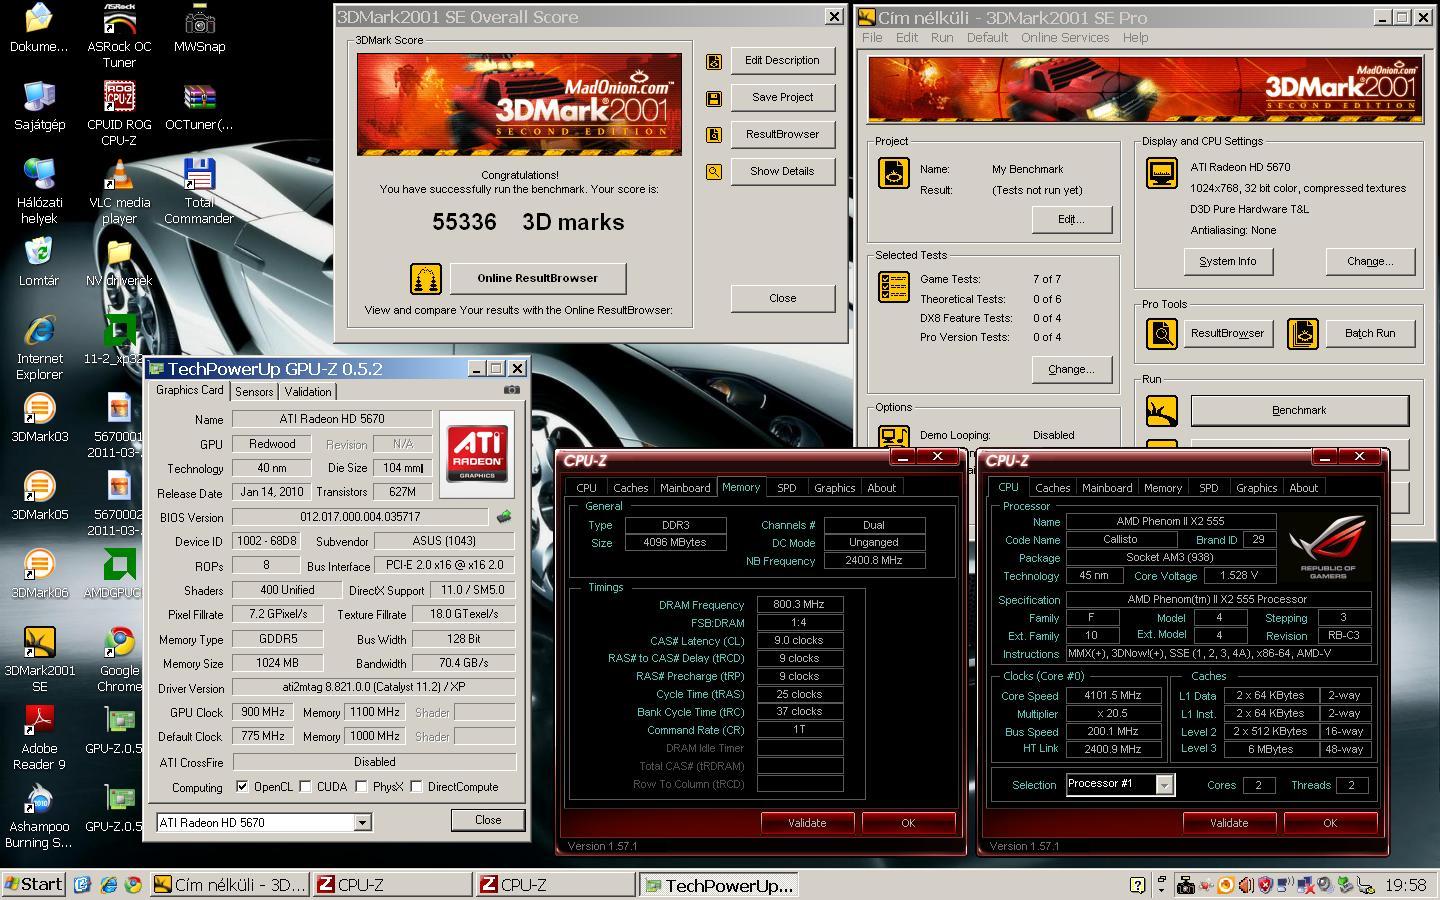
Task: Open the MWSnap desktop icon
Action: [x=199, y=28]
